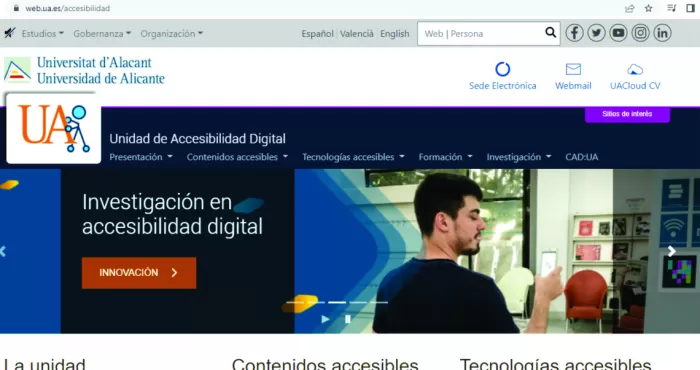Image resolution: width=700 pixels, height=370 pixels.
Task: Play the carousel slideshow
Action: tap(325, 319)
